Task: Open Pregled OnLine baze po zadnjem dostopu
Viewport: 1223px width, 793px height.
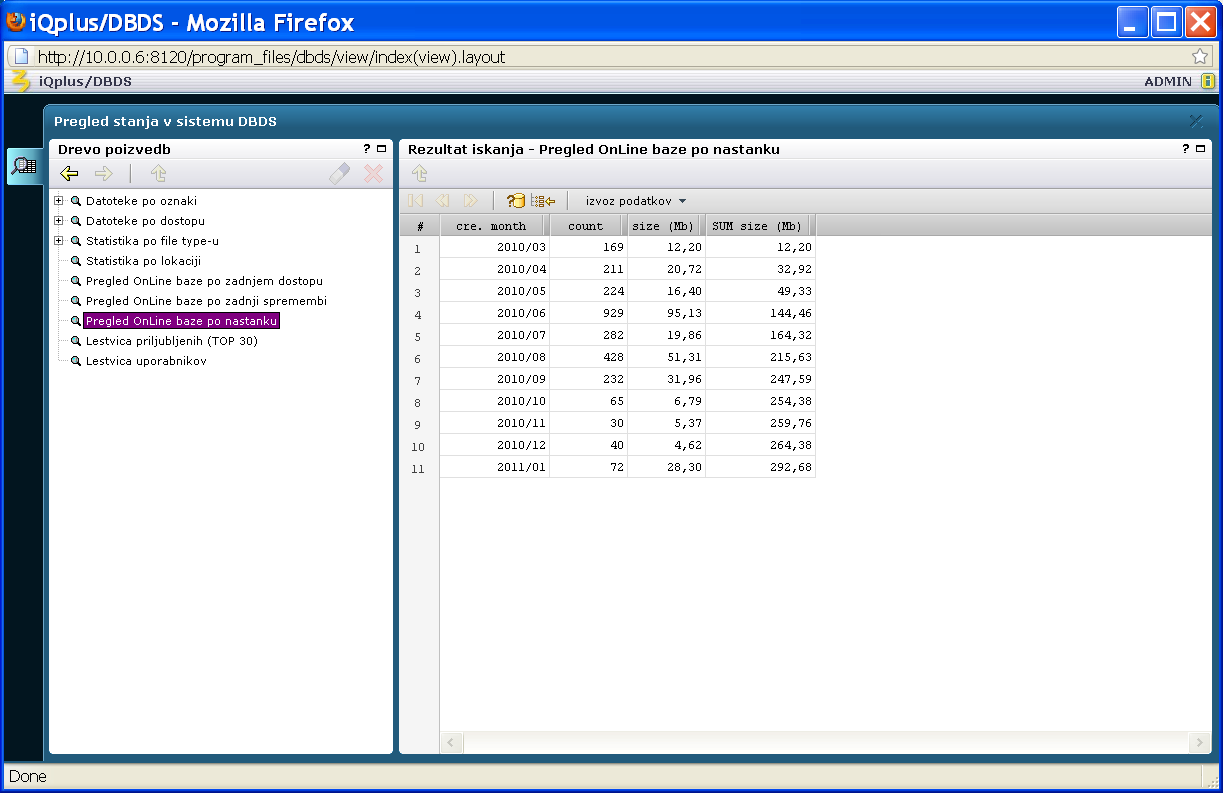Action: pyautogui.click(x=204, y=281)
